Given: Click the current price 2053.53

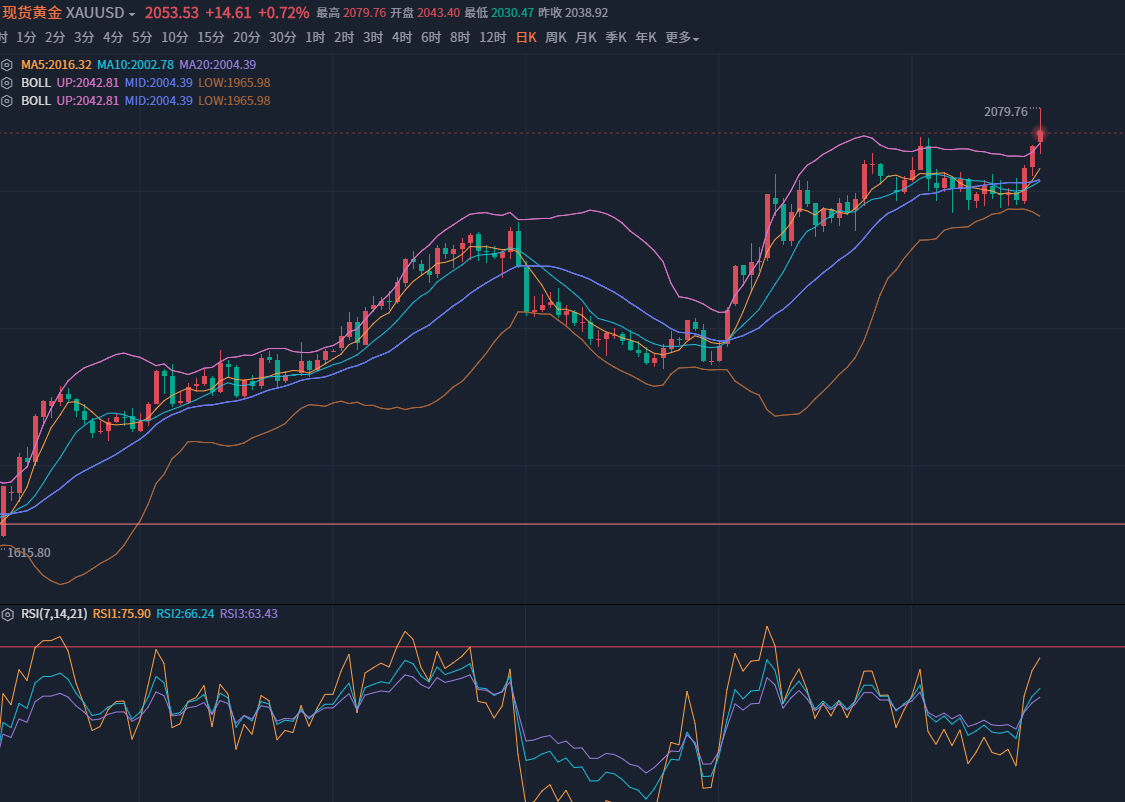Looking at the screenshot, I should click(x=171, y=14).
